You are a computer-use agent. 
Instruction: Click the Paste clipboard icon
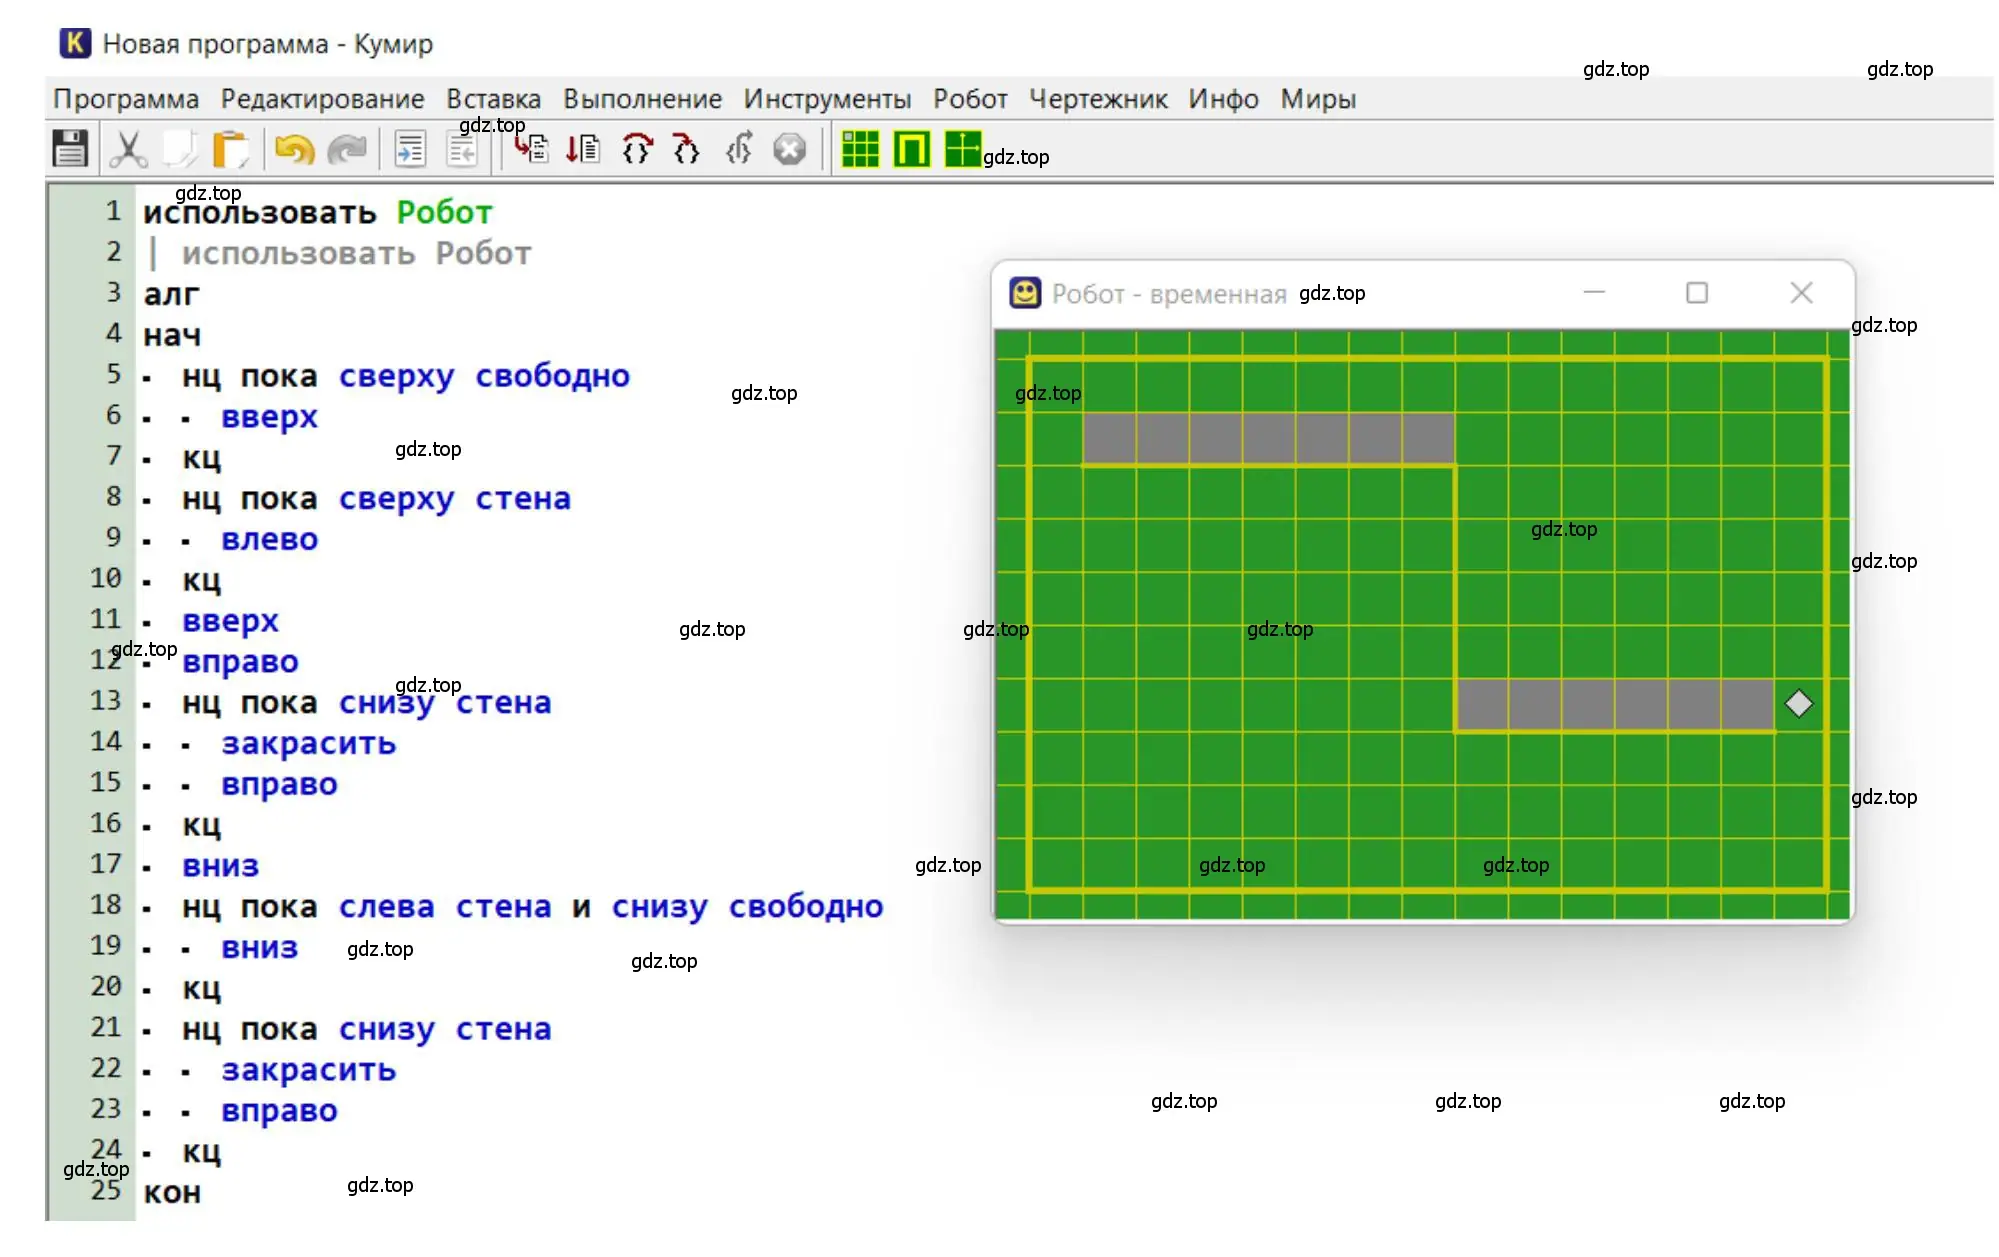click(x=231, y=149)
